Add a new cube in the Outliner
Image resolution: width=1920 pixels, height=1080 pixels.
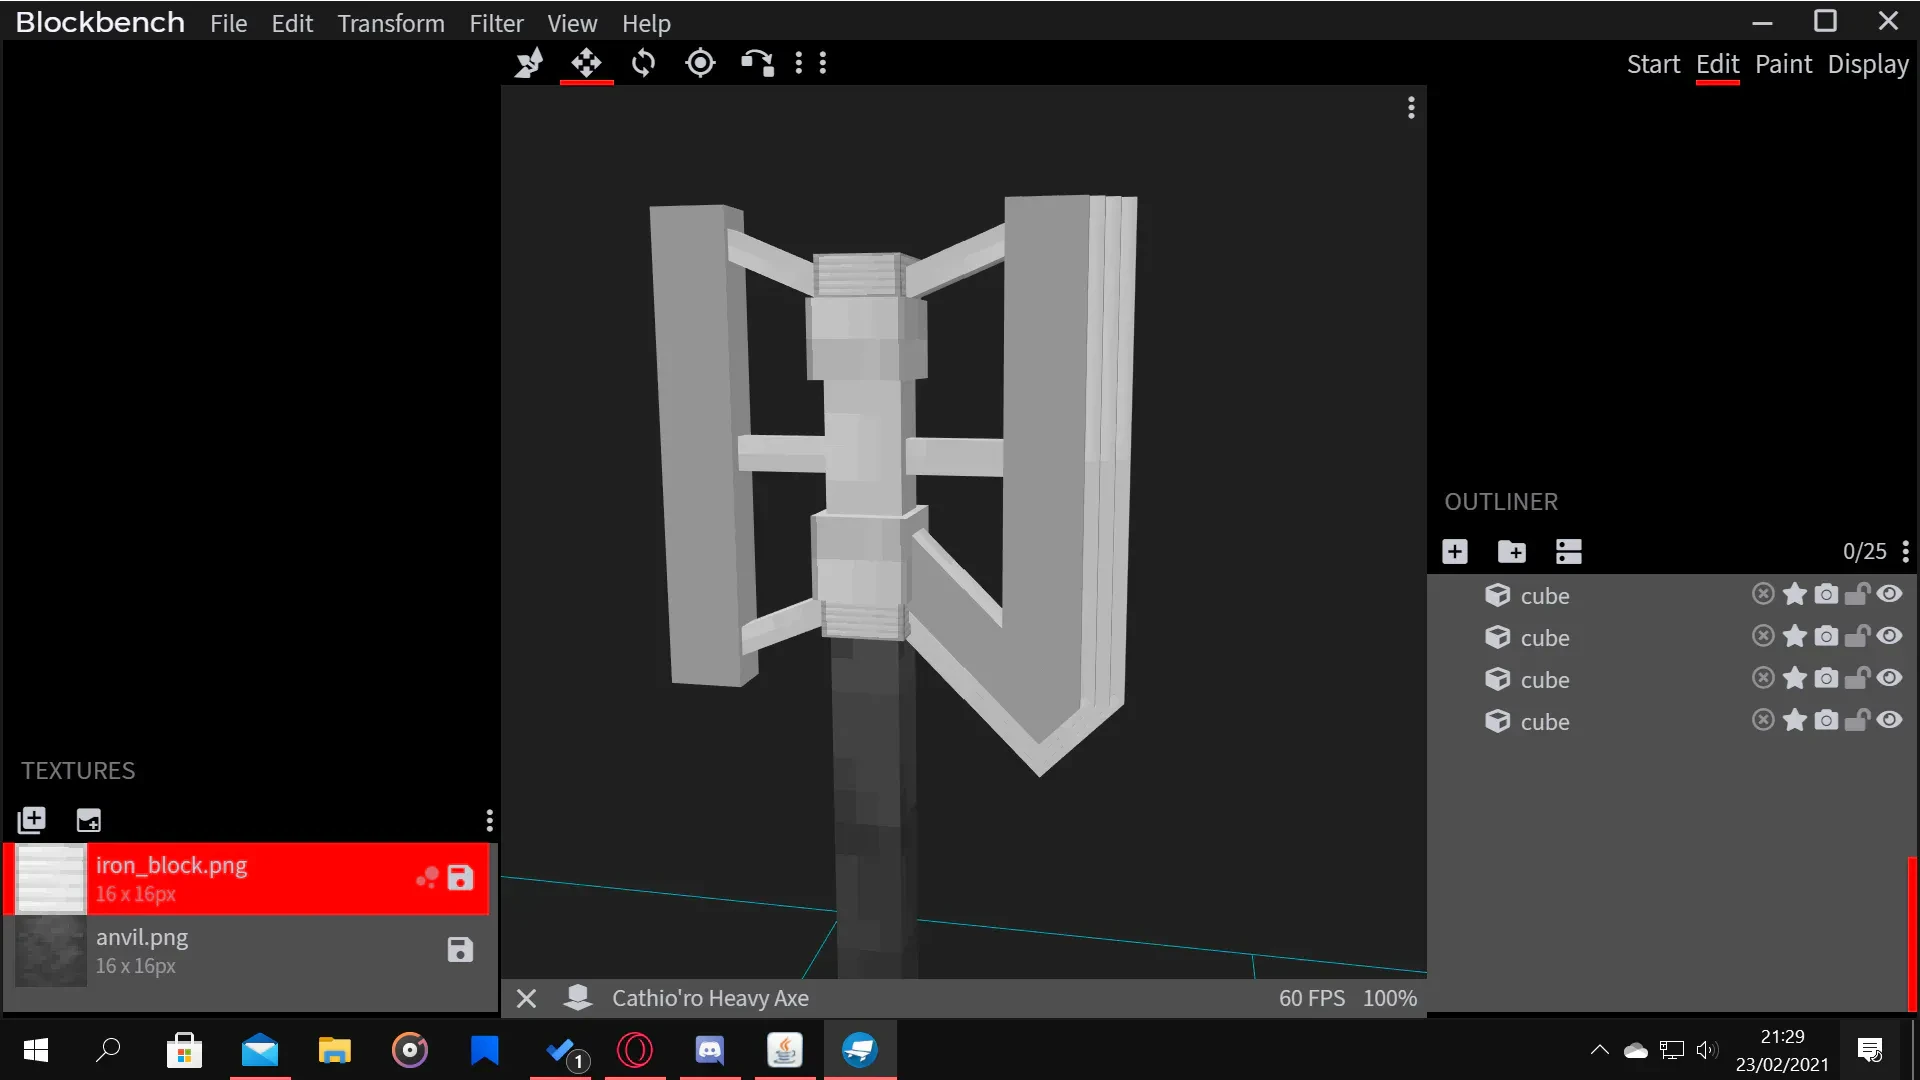(x=1455, y=551)
